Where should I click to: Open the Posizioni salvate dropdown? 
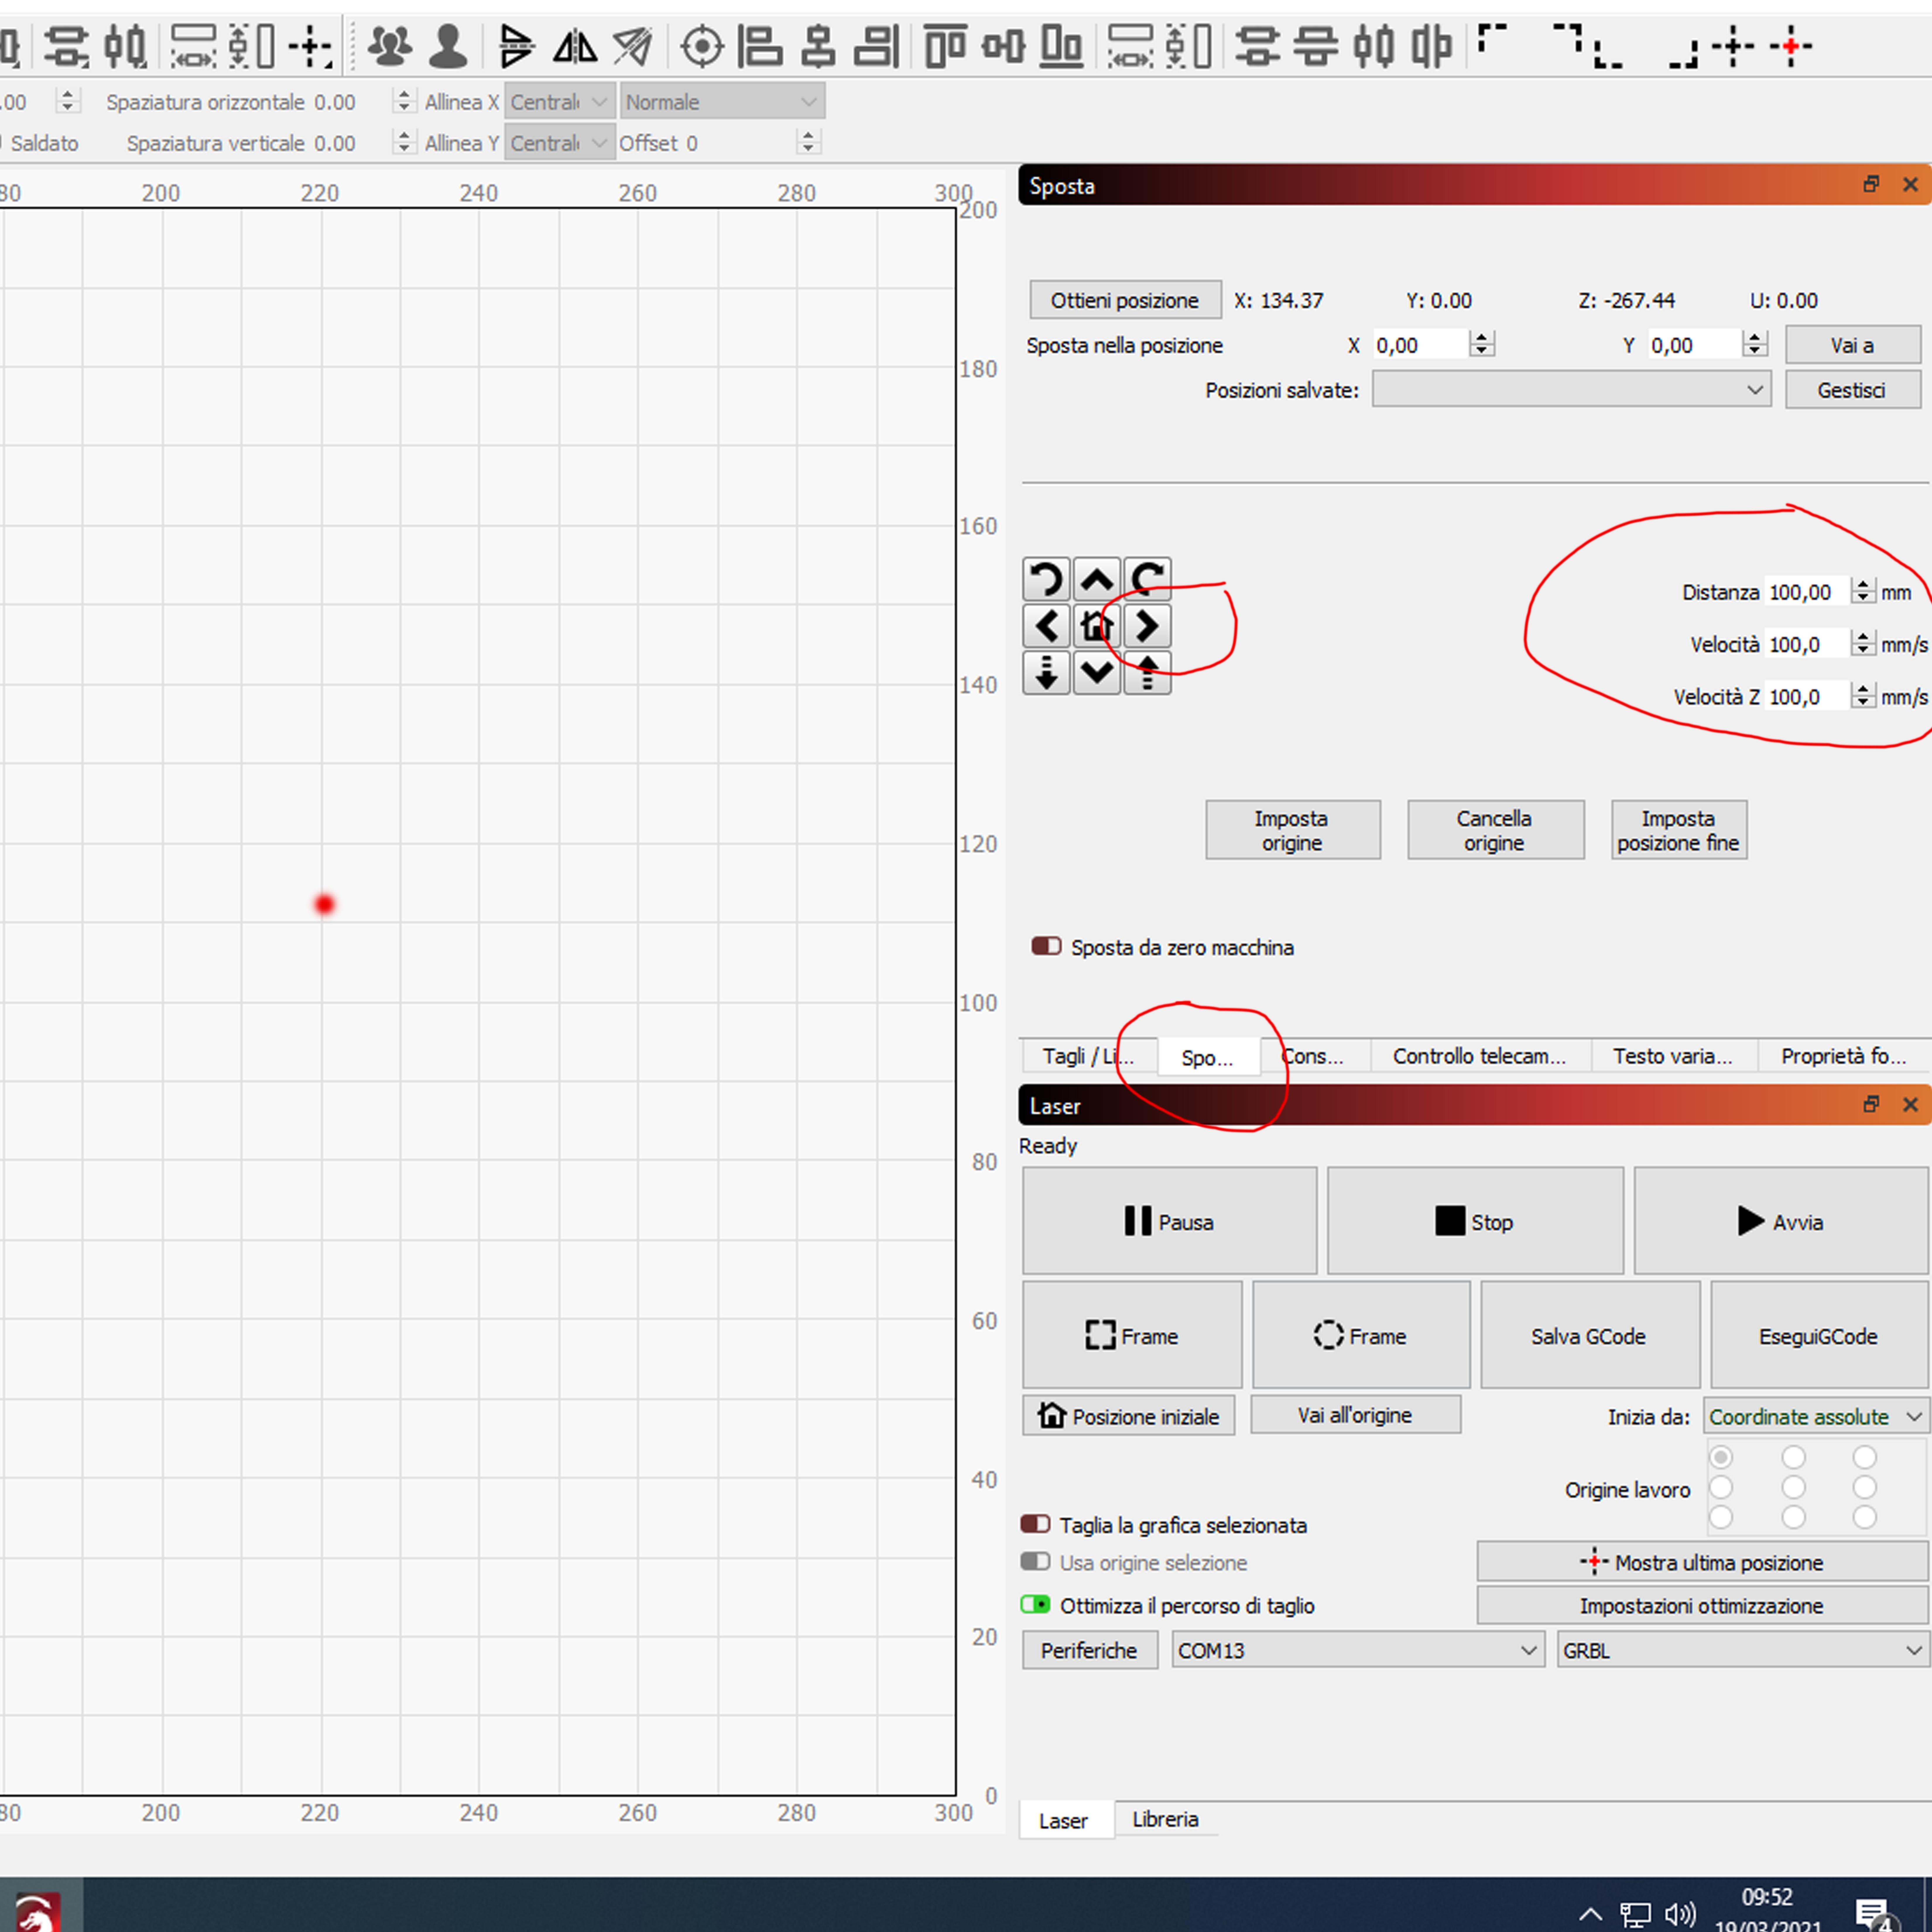[1570, 389]
